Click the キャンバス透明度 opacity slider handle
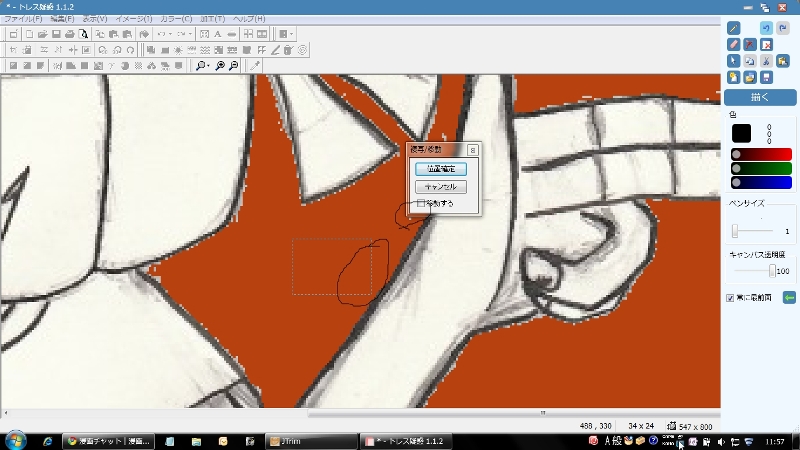 [772, 271]
